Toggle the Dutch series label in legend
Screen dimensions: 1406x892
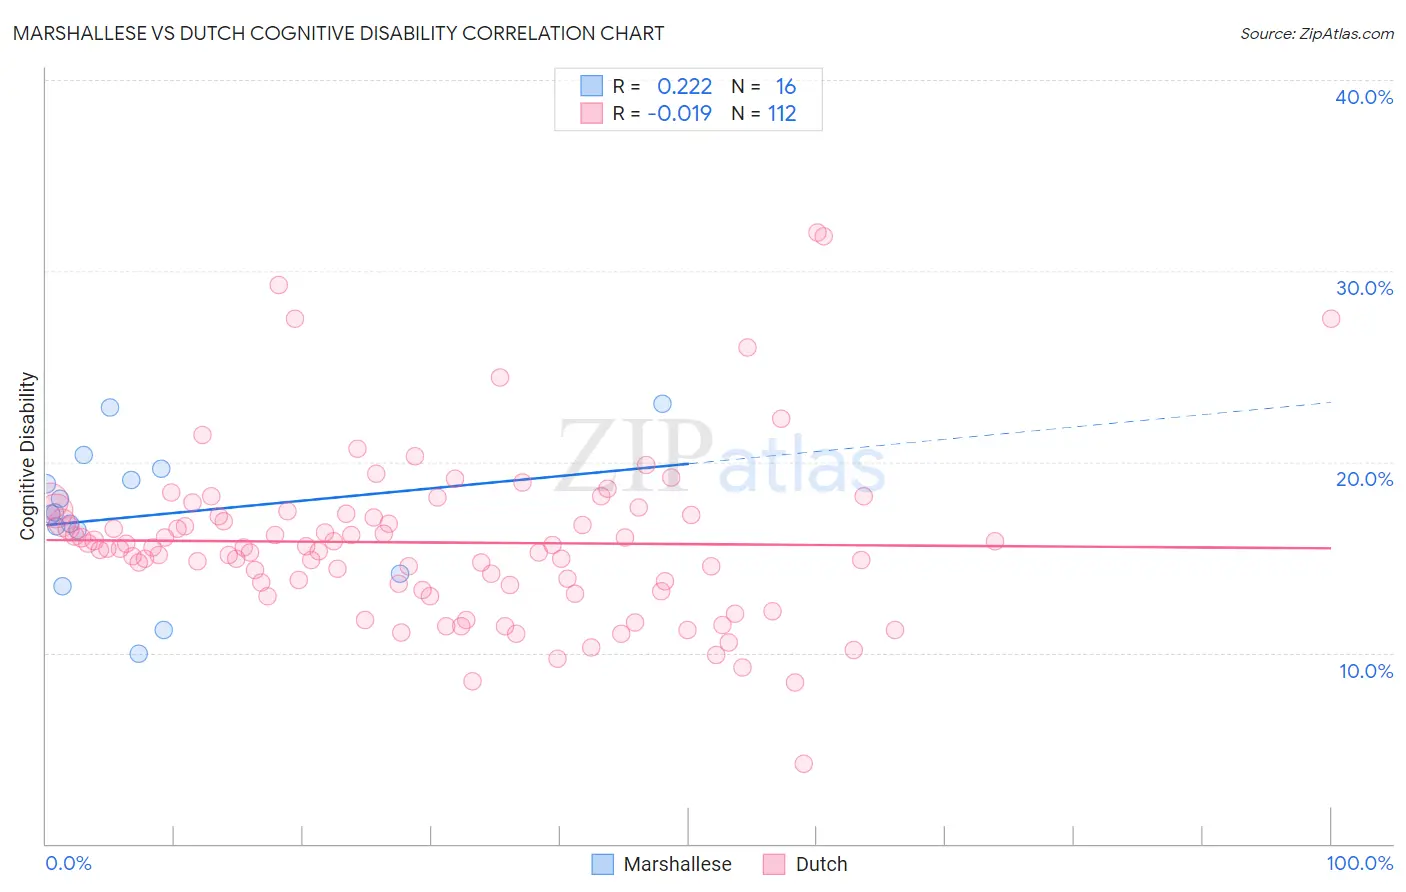[821, 864]
